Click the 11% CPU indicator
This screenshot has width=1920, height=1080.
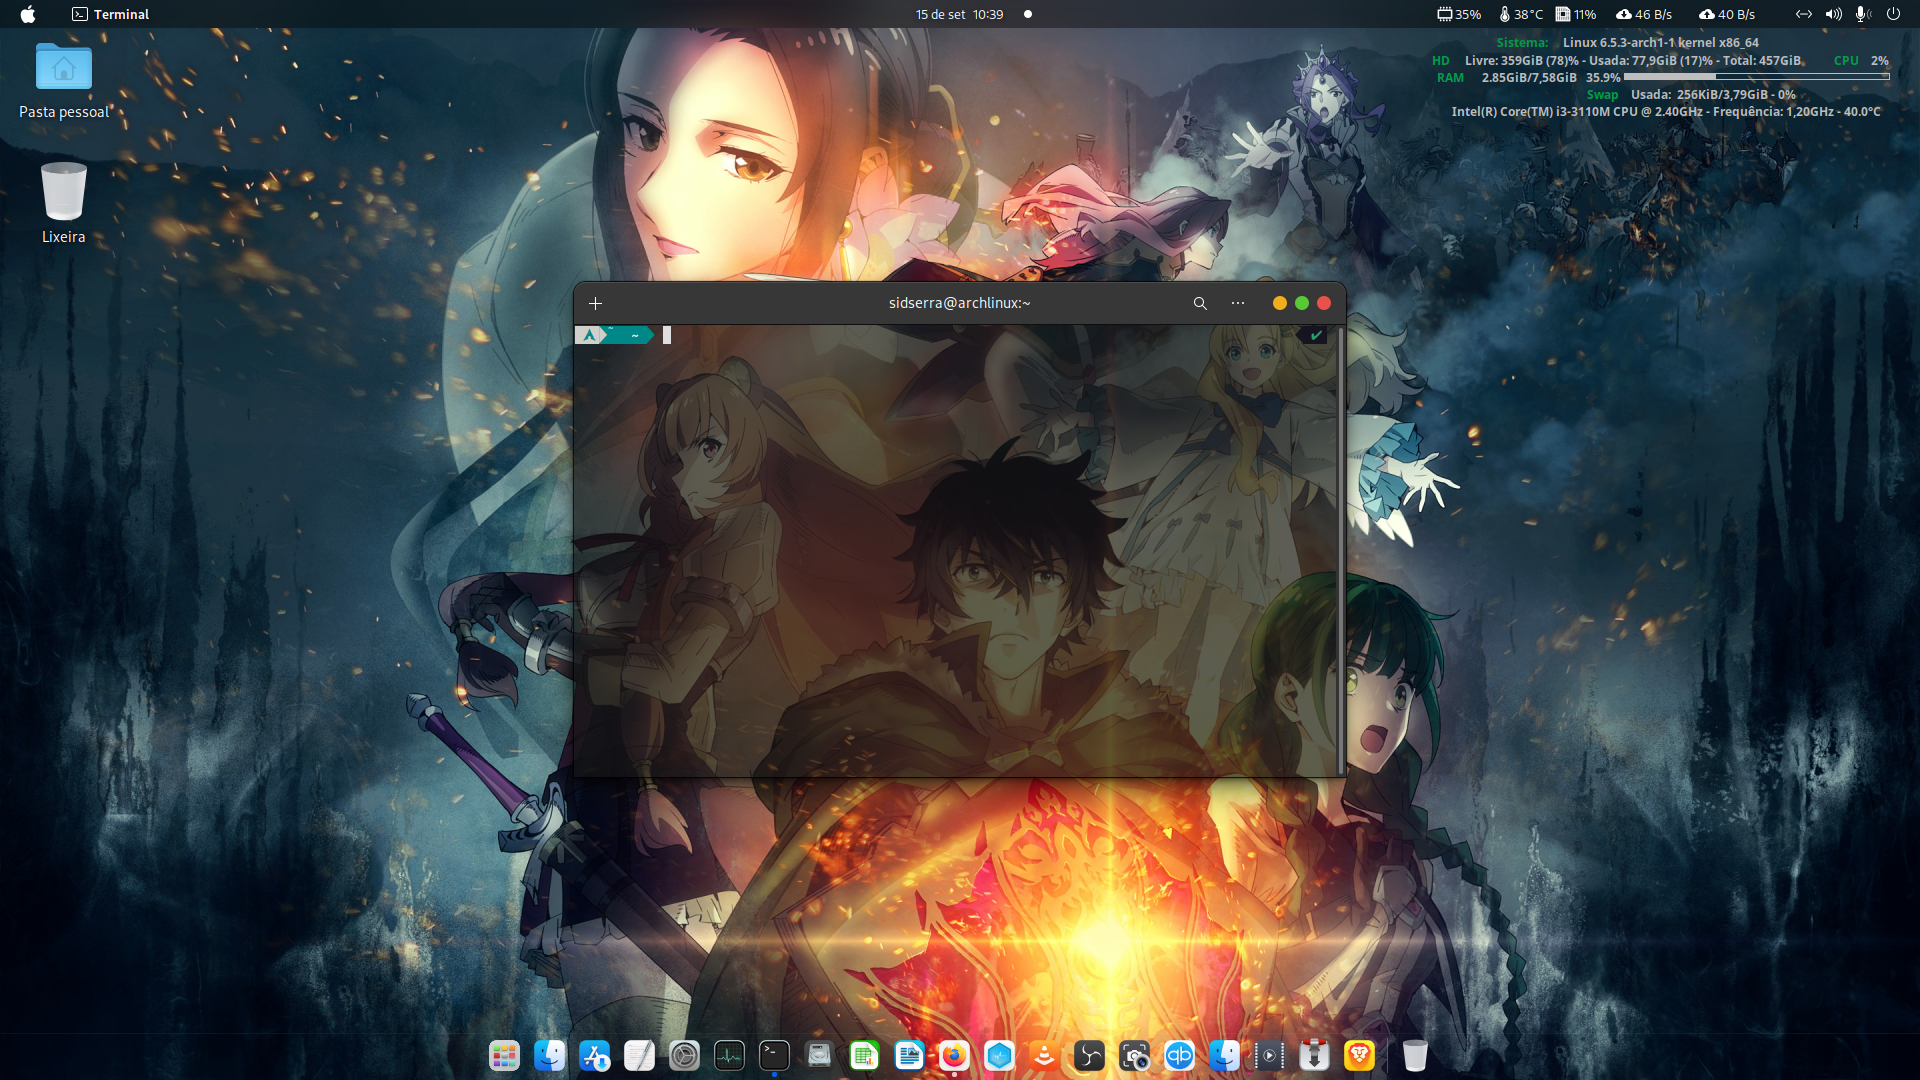pyautogui.click(x=1576, y=14)
